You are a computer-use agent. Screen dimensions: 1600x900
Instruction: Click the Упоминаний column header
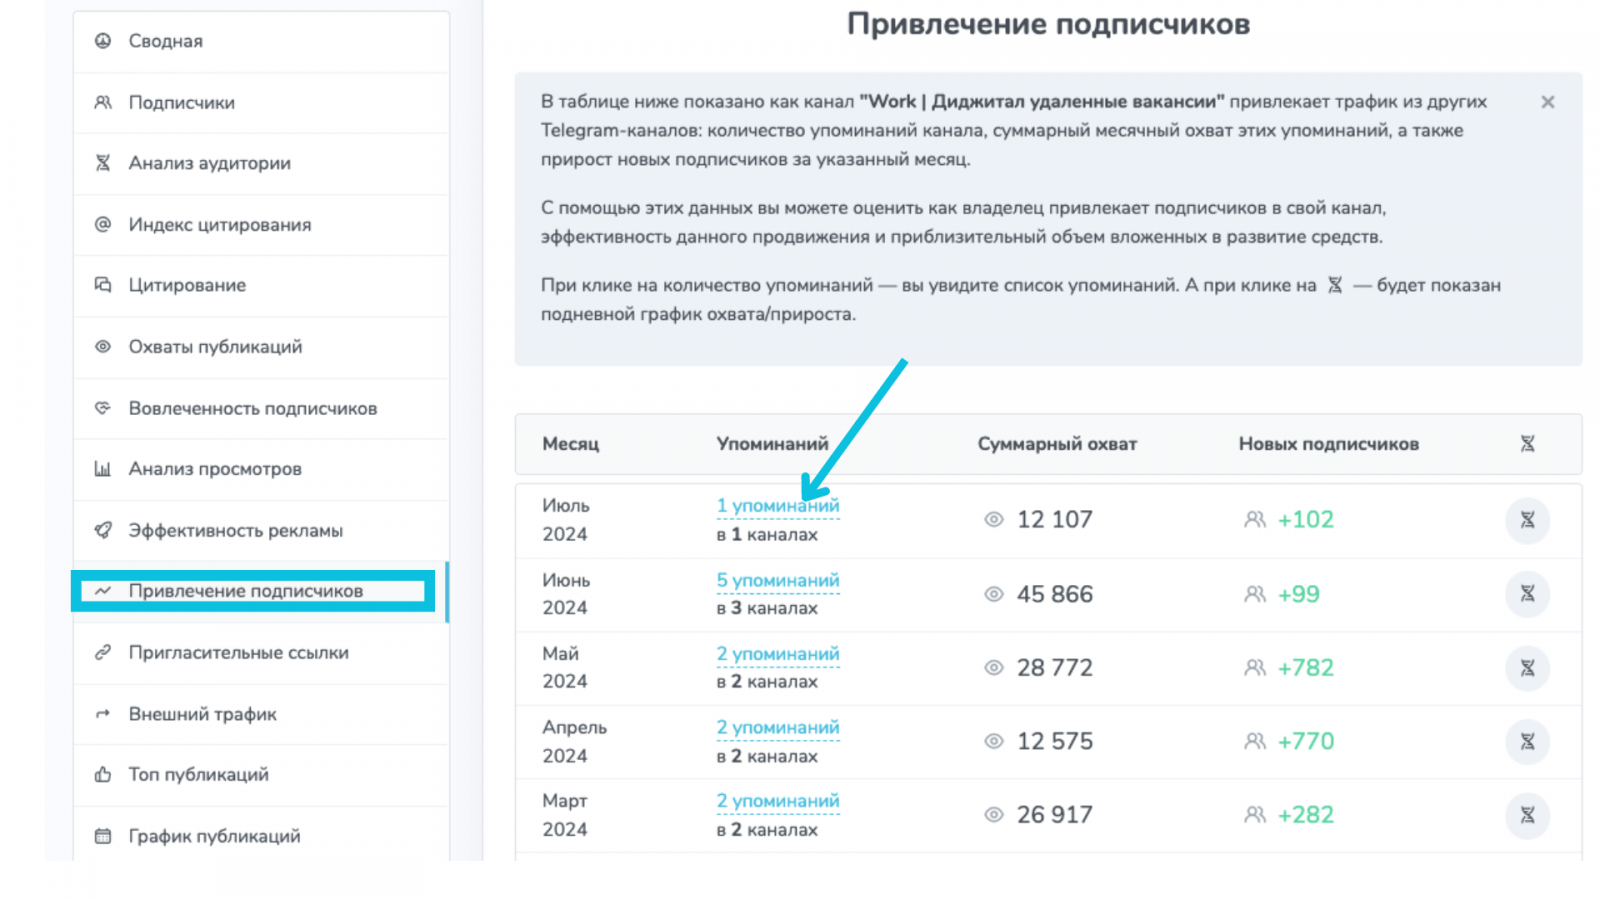click(x=772, y=444)
